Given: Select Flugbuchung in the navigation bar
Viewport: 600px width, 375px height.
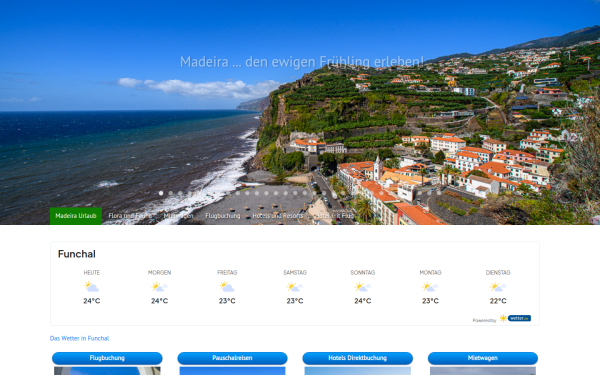Looking at the screenshot, I should click(x=223, y=216).
